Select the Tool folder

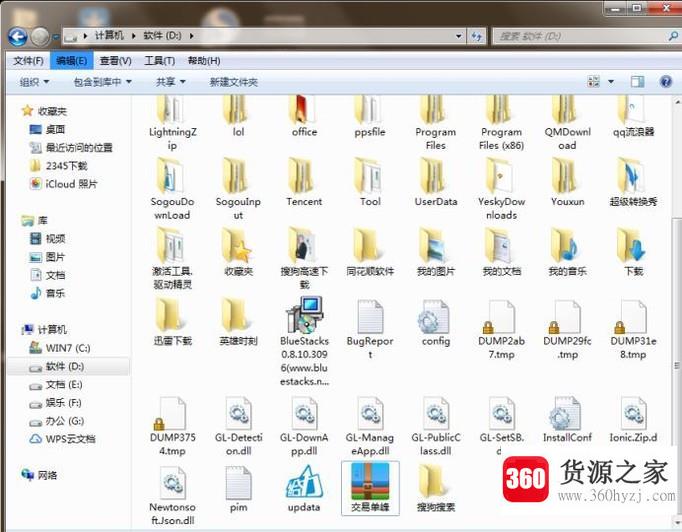coord(370,183)
